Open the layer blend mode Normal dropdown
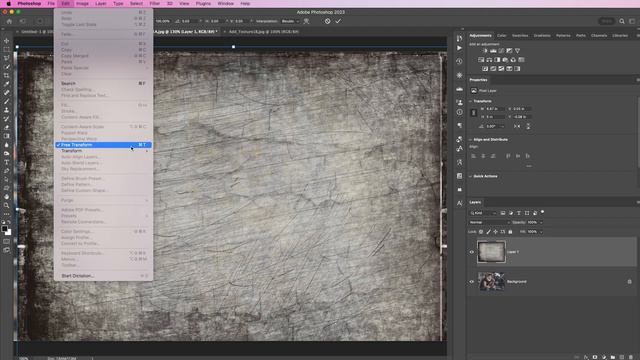Screen dimensions: 640x360 [x=489, y=222]
